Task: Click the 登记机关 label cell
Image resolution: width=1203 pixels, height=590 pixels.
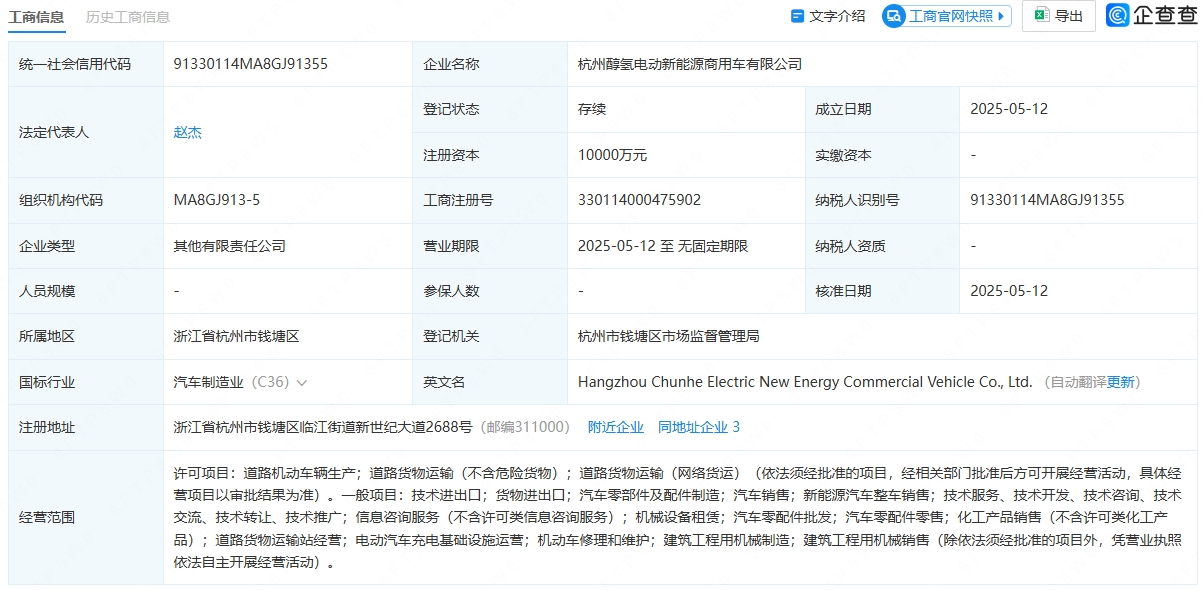Action: point(490,336)
